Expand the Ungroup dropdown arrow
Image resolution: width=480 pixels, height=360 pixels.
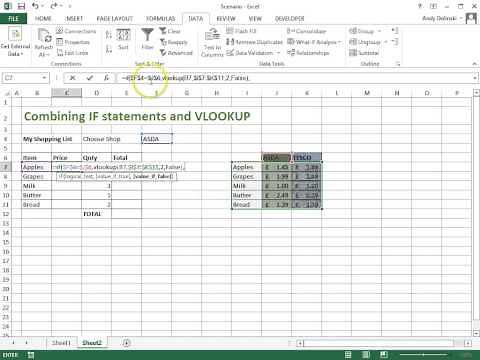(x=386, y=42)
